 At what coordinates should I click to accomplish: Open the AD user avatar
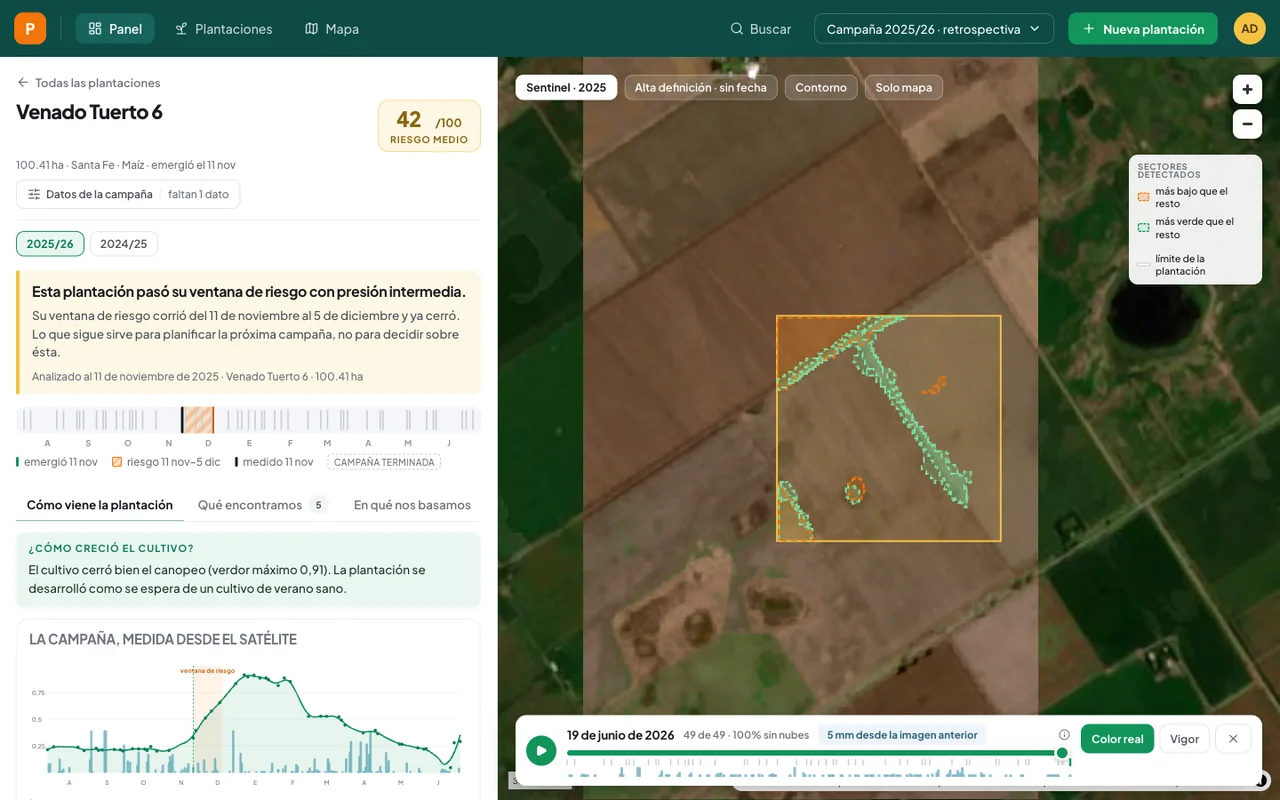(1249, 29)
